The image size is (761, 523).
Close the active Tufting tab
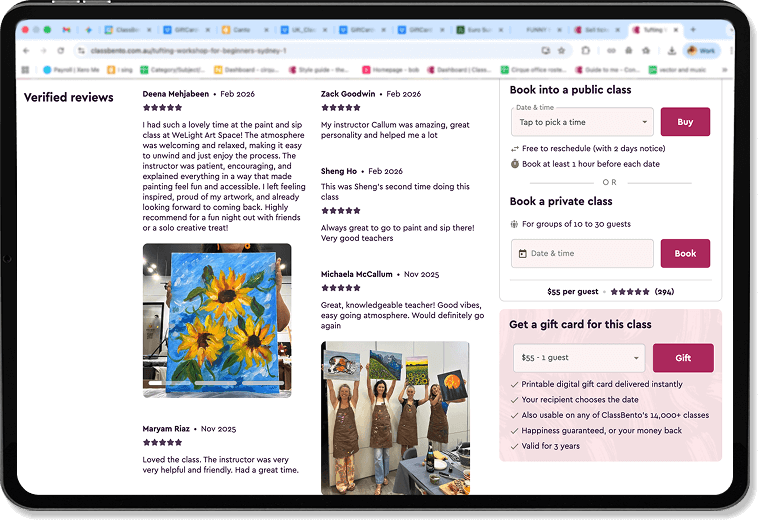click(x=676, y=30)
